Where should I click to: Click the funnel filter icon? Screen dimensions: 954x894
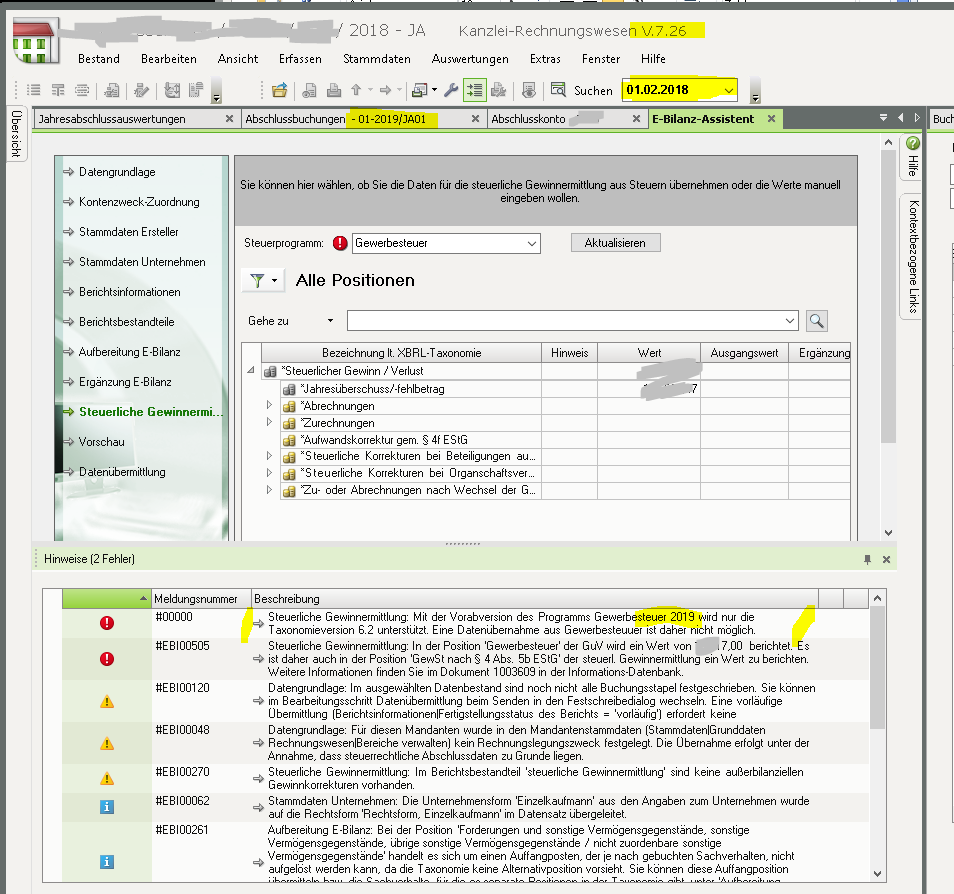pyautogui.click(x=257, y=281)
